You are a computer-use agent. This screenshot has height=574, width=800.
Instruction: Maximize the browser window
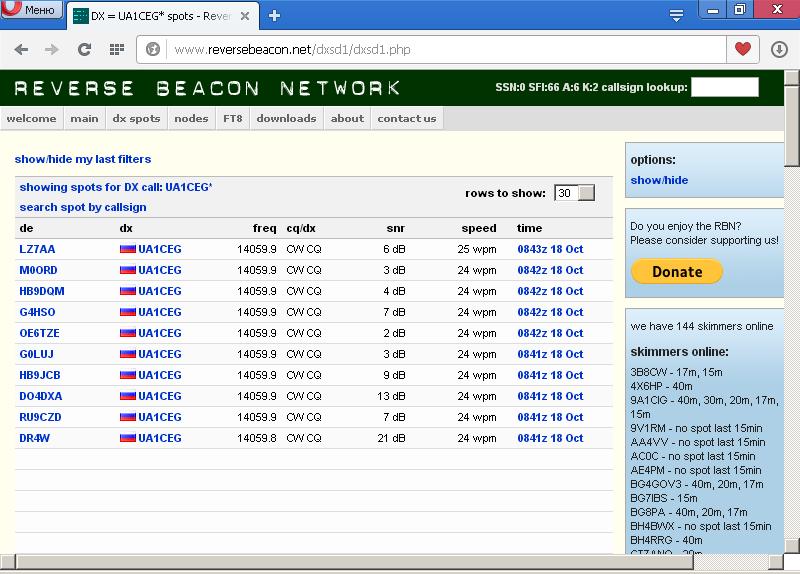click(739, 10)
